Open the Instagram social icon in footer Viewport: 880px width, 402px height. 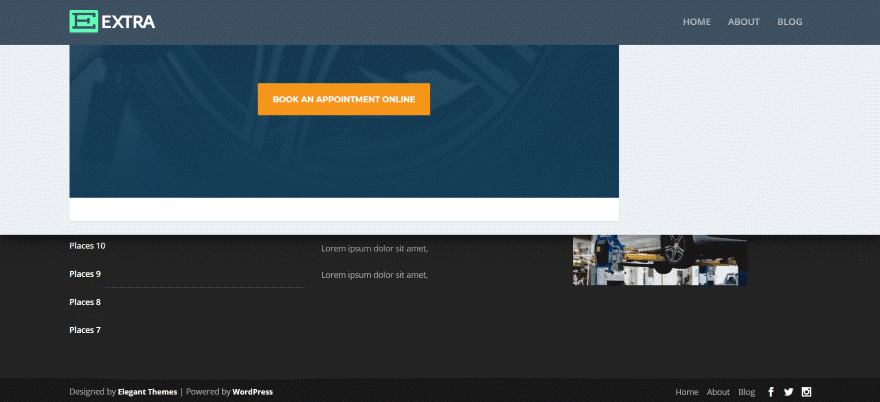(x=806, y=392)
